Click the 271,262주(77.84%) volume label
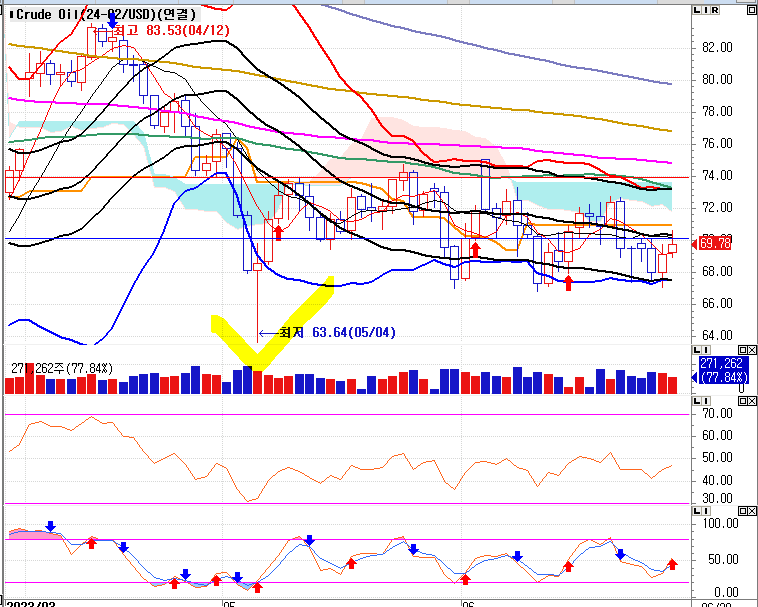The image size is (758, 607). [62, 369]
